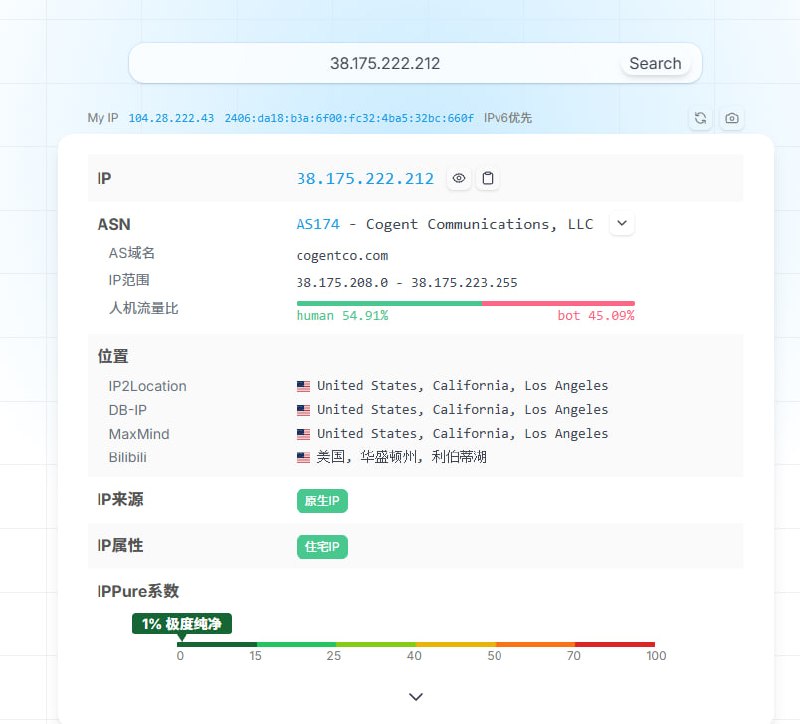Click the Search button
The image size is (800, 724).
(x=655, y=63)
